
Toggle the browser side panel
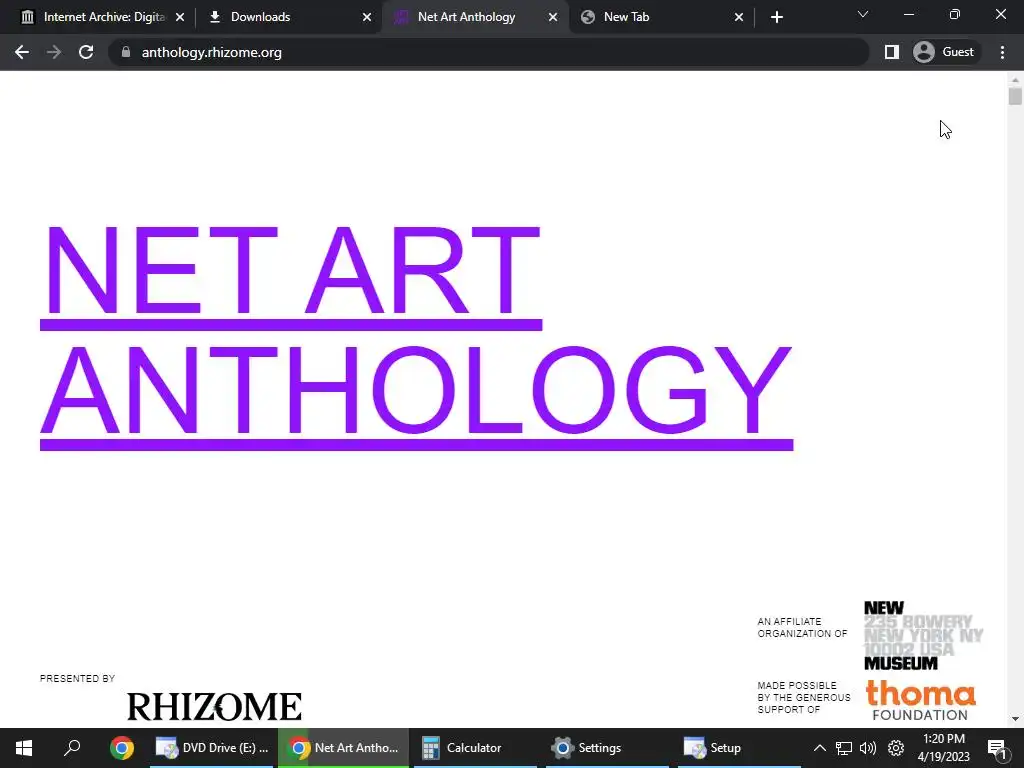(891, 52)
